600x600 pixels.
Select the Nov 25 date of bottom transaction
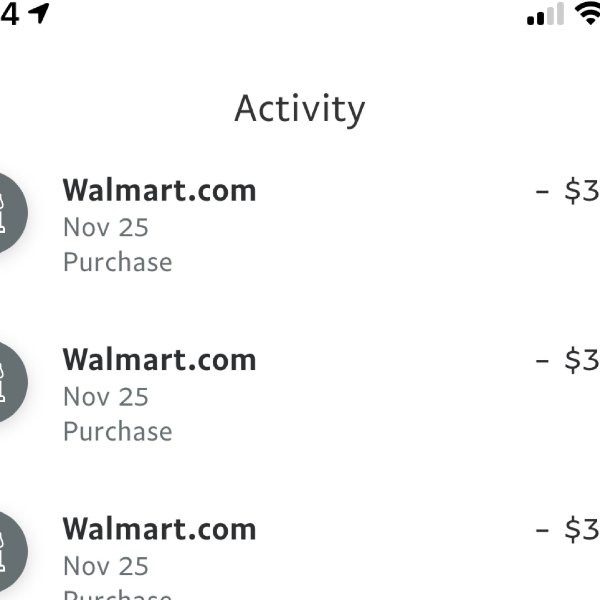(x=106, y=566)
